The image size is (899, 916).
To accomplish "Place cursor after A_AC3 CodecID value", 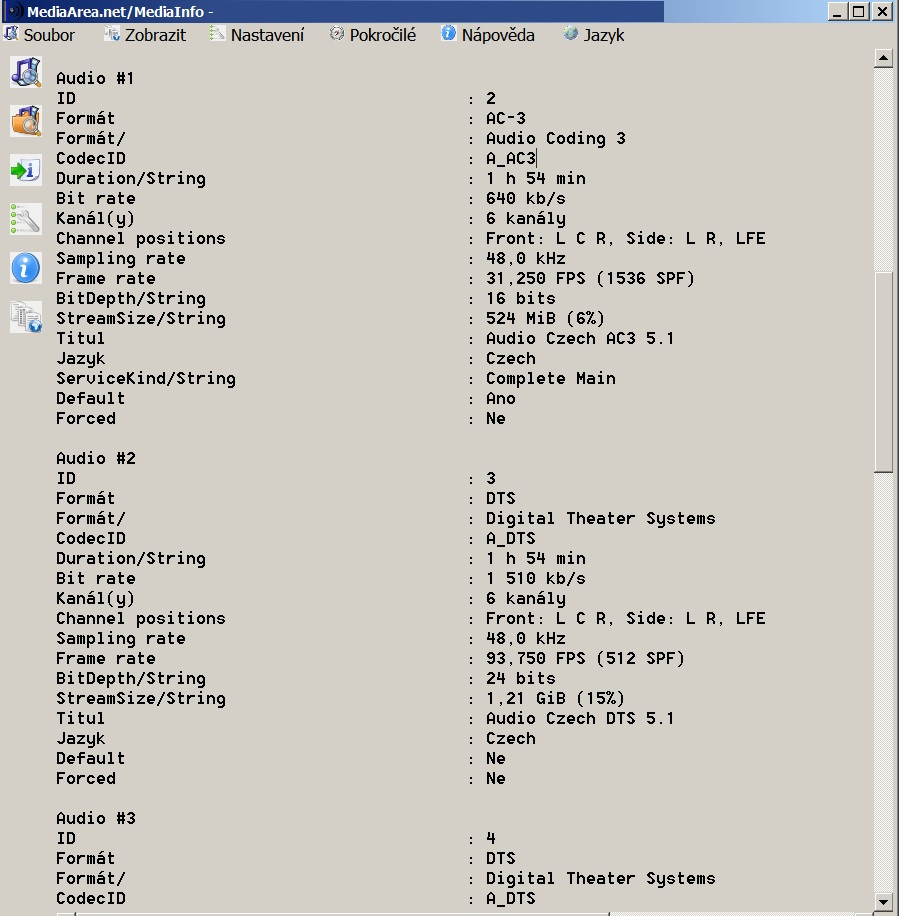I will coord(537,158).
